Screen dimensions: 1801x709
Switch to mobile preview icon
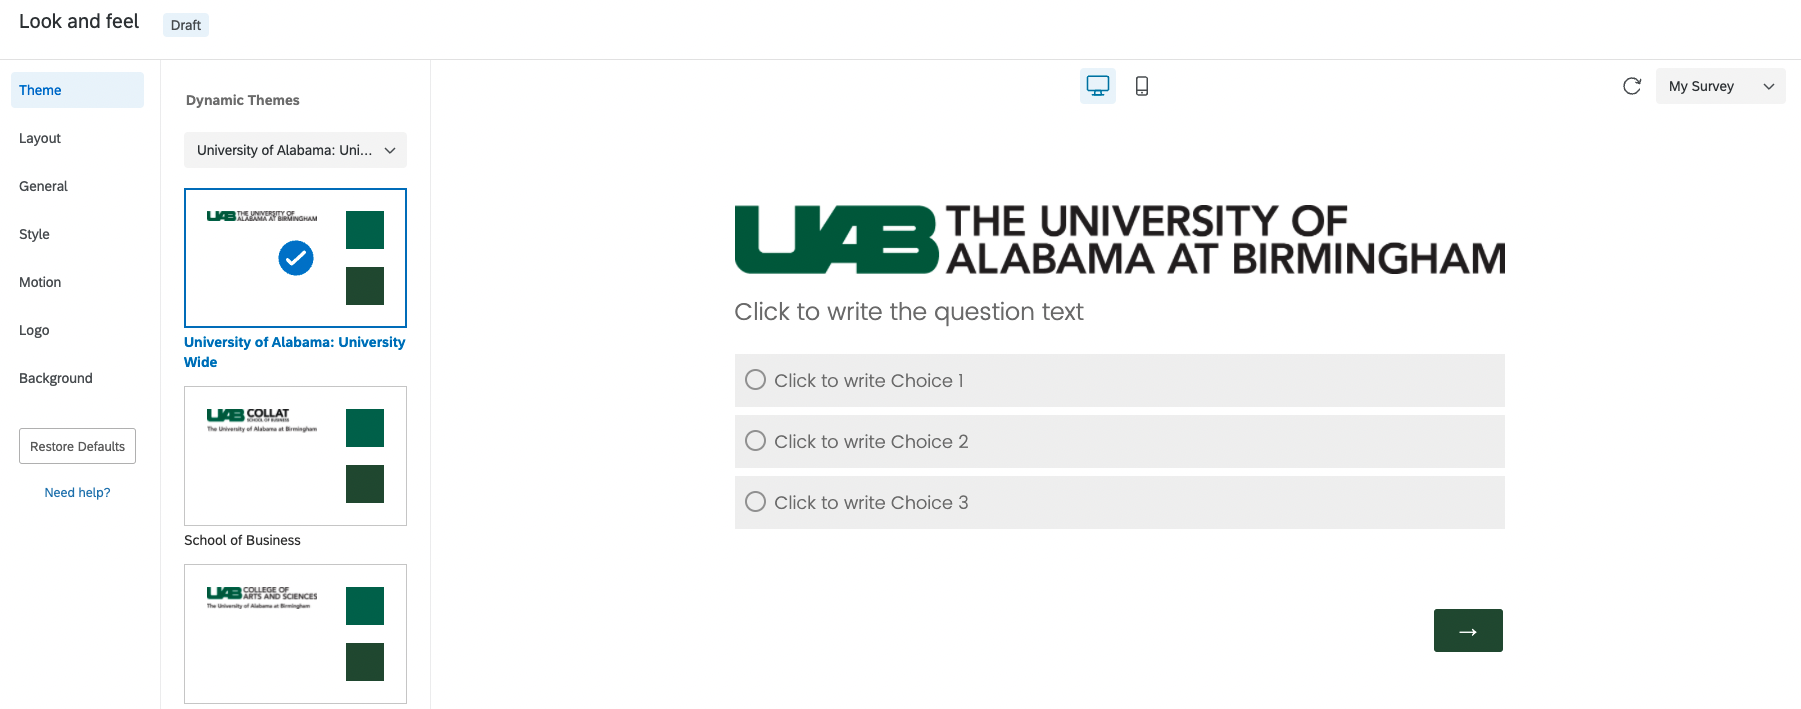(x=1142, y=86)
